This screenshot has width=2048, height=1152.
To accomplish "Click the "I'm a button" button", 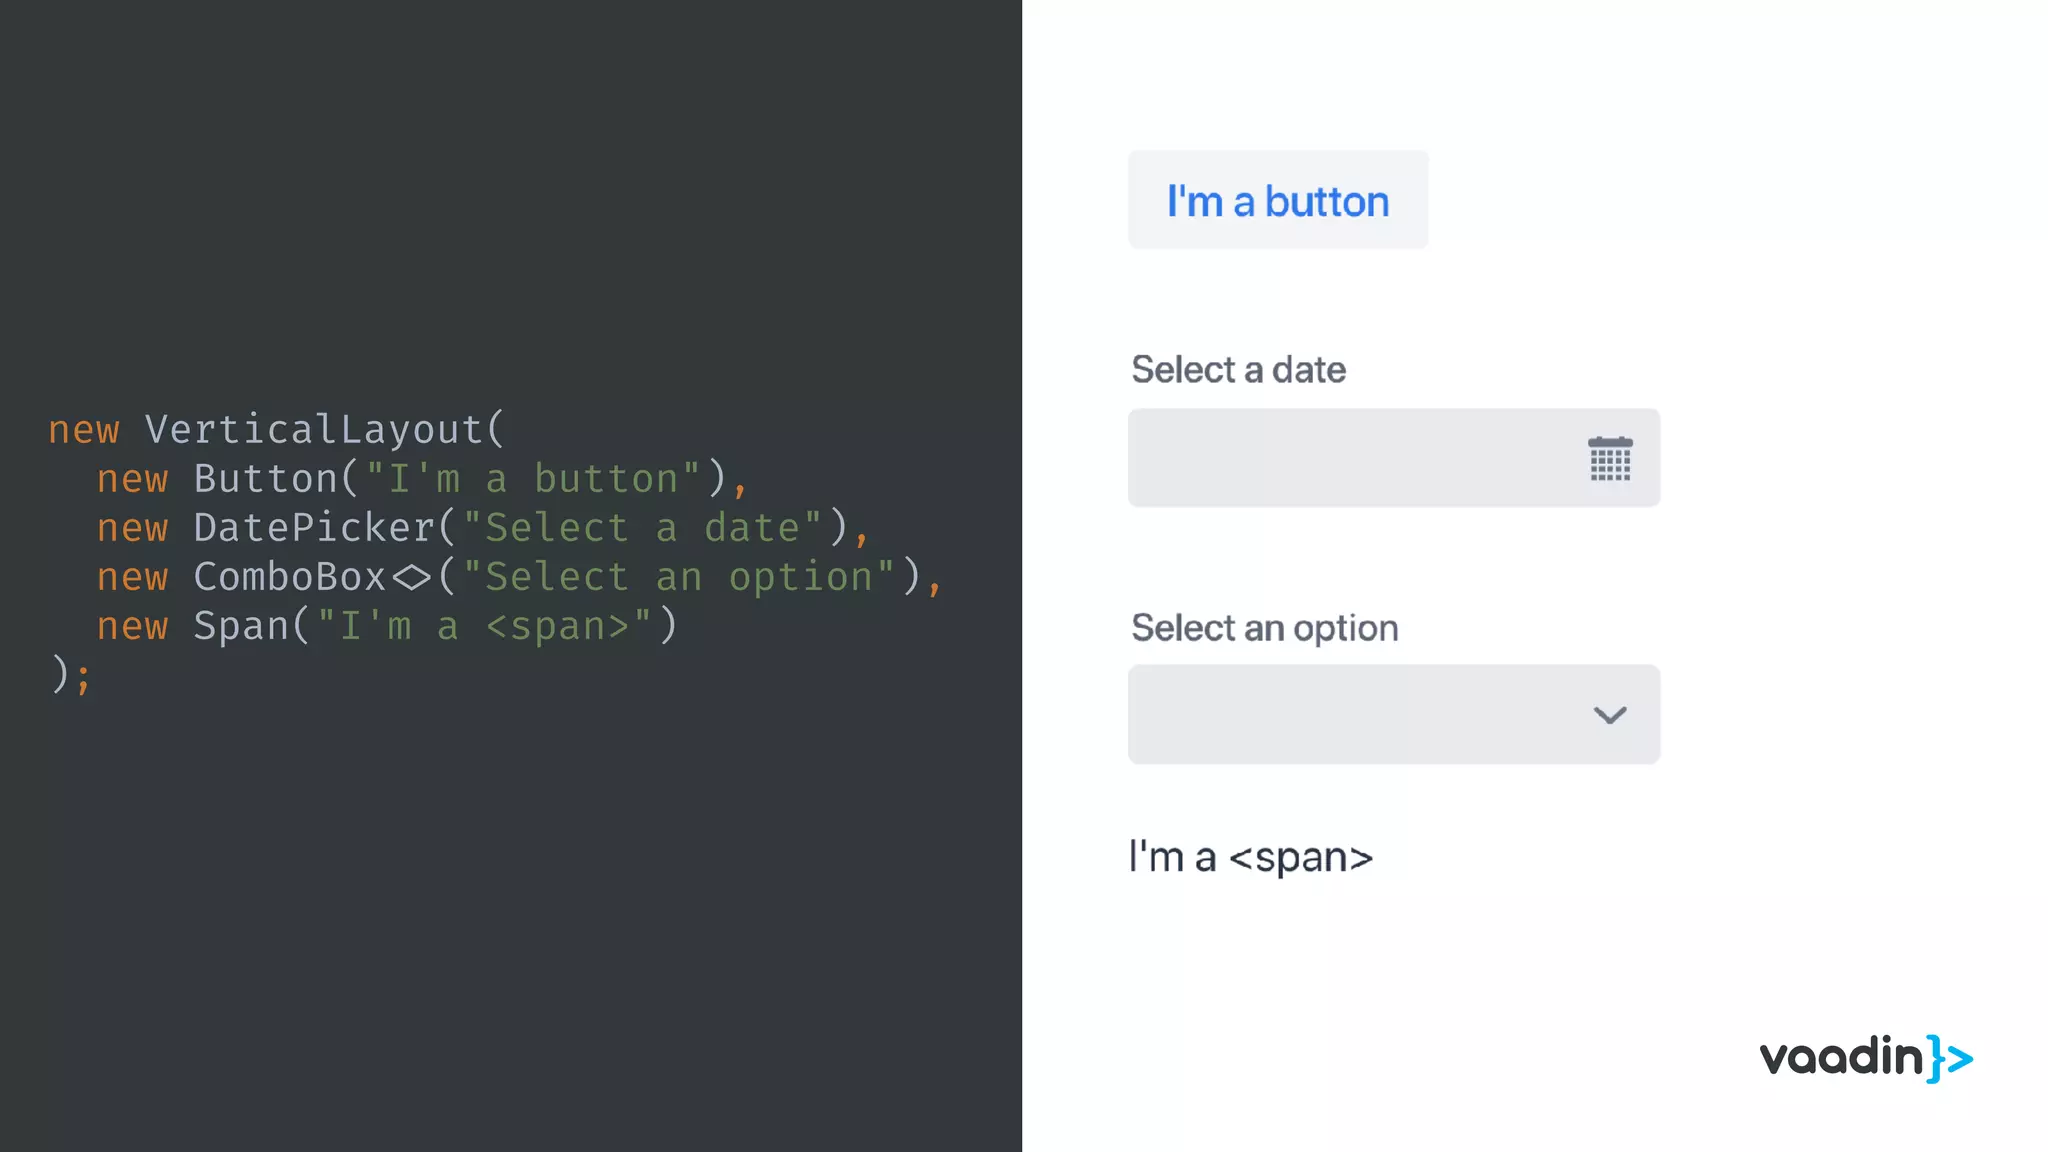I will point(1277,200).
